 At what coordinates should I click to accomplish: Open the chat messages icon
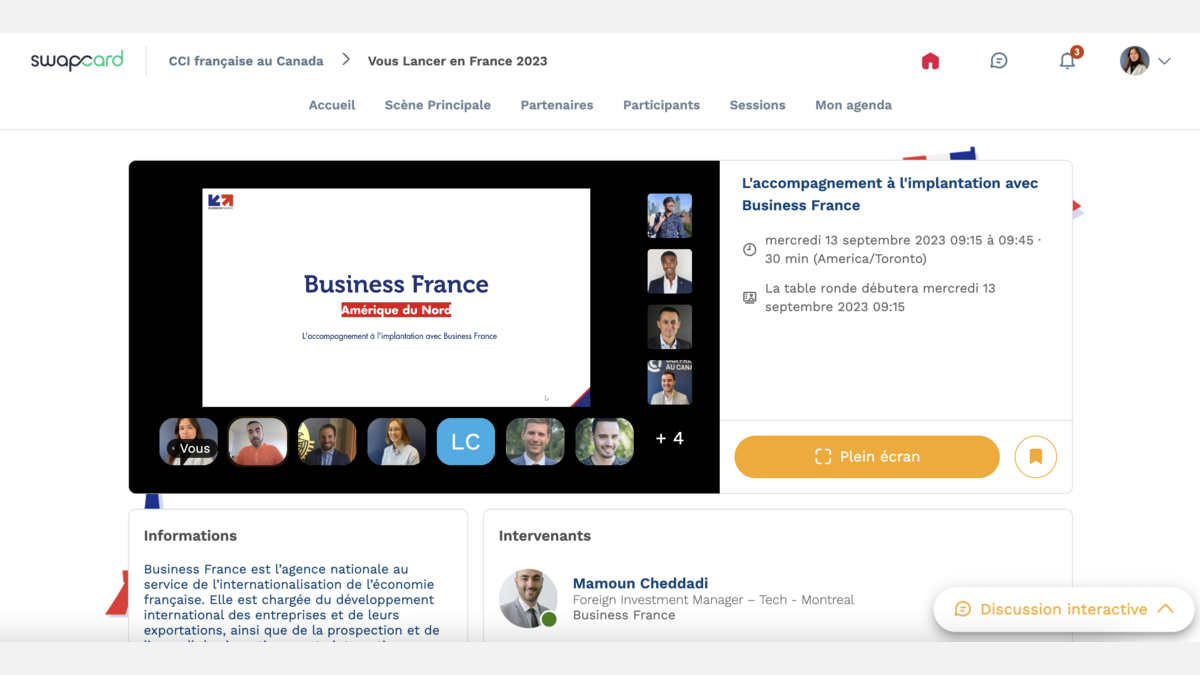click(x=998, y=61)
